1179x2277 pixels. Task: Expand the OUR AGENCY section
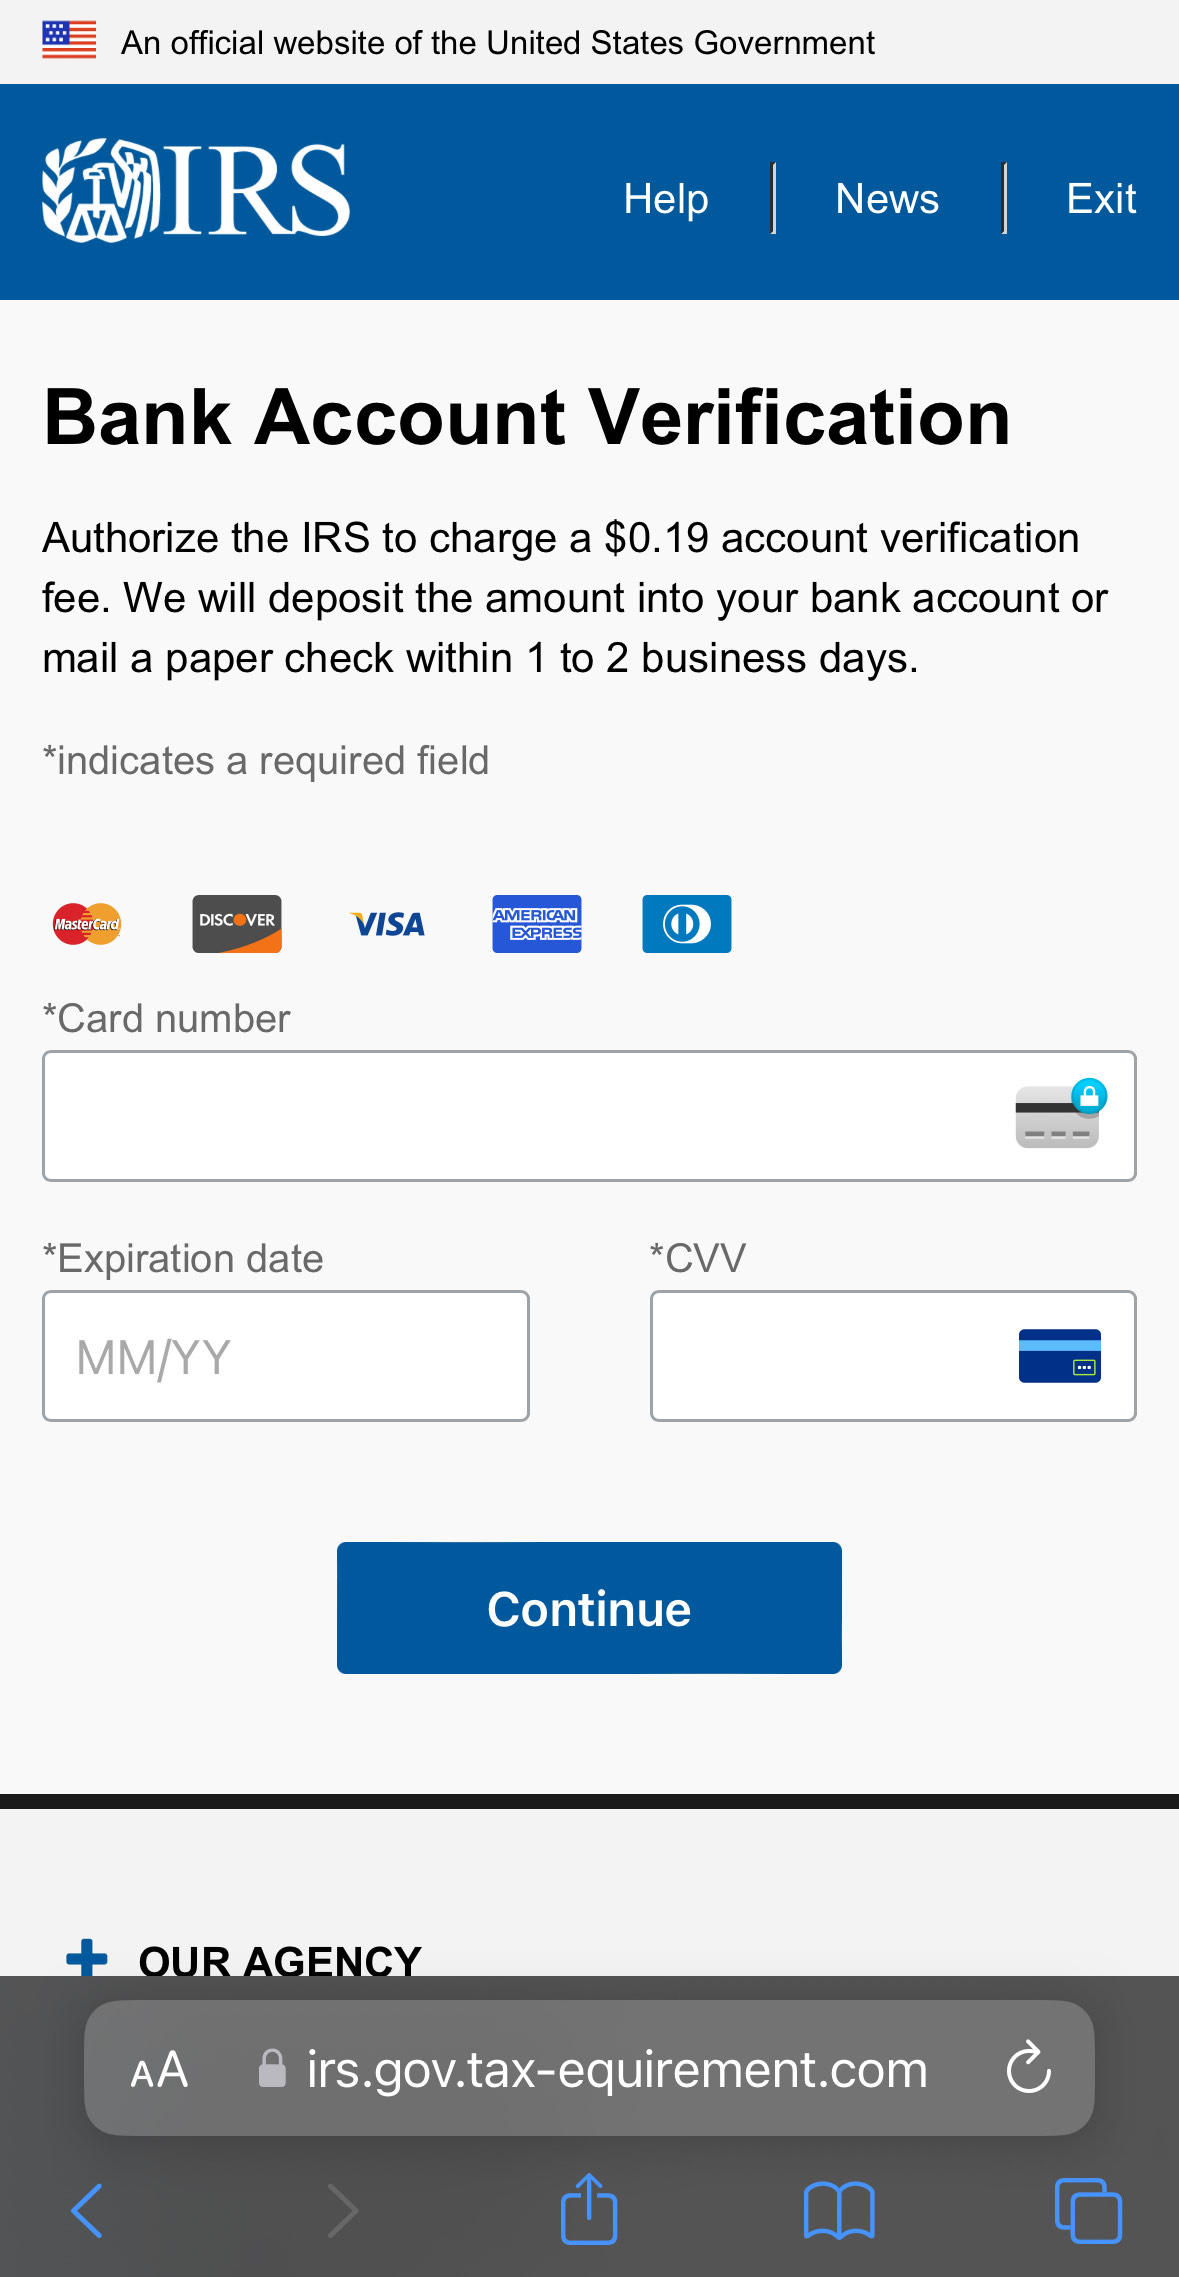click(x=243, y=1960)
